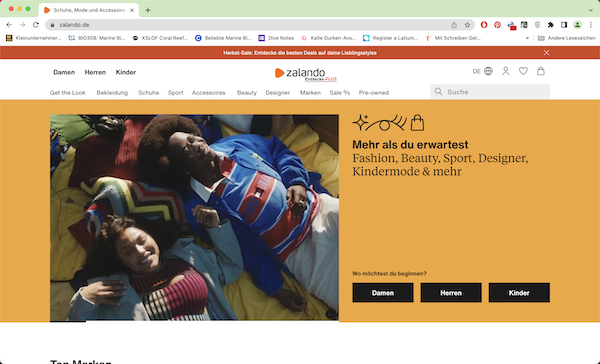Open the tab search dropdown arrow
This screenshot has height=364, width=600.
(x=591, y=10)
